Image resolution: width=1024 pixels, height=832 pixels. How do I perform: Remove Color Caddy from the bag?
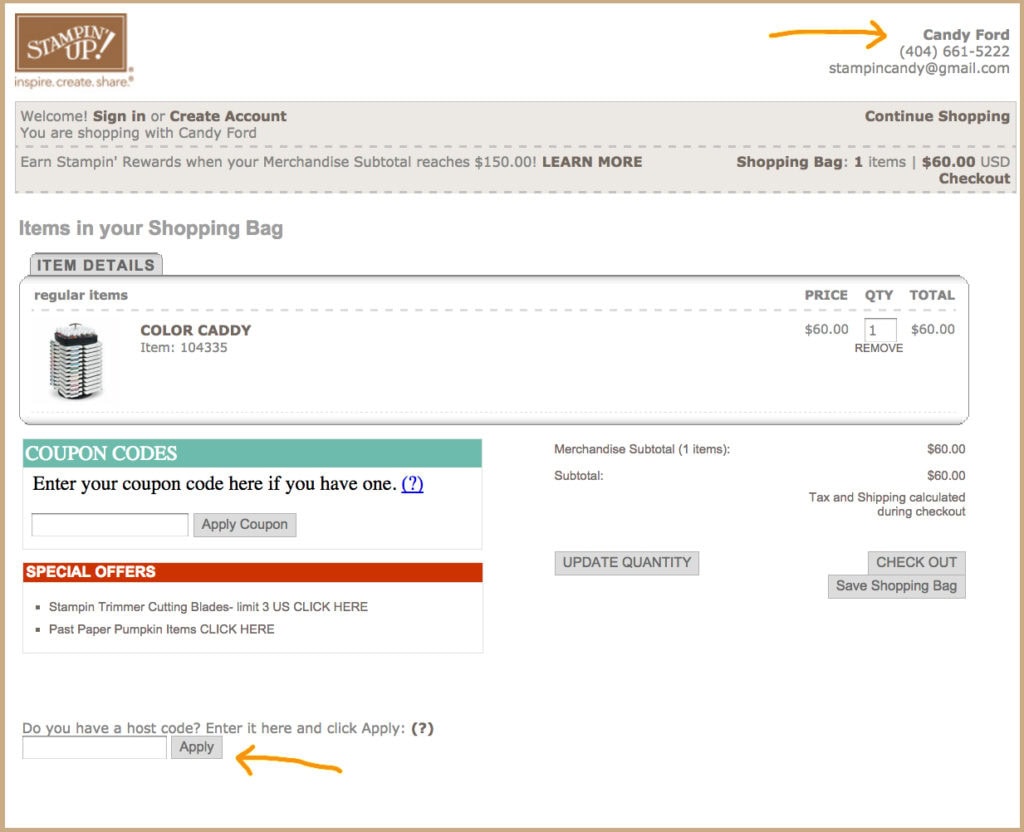(x=878, y=348)
